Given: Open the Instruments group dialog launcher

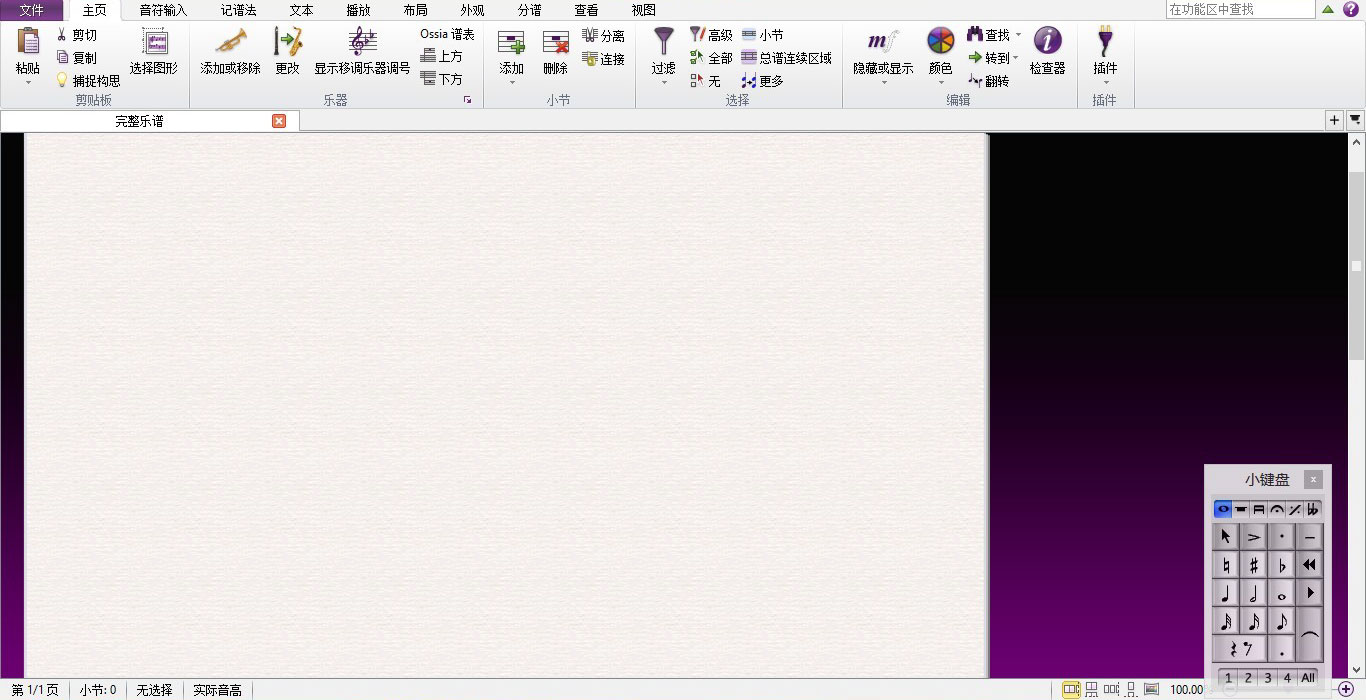Looking at the screenshot, I should coord(467,100).
